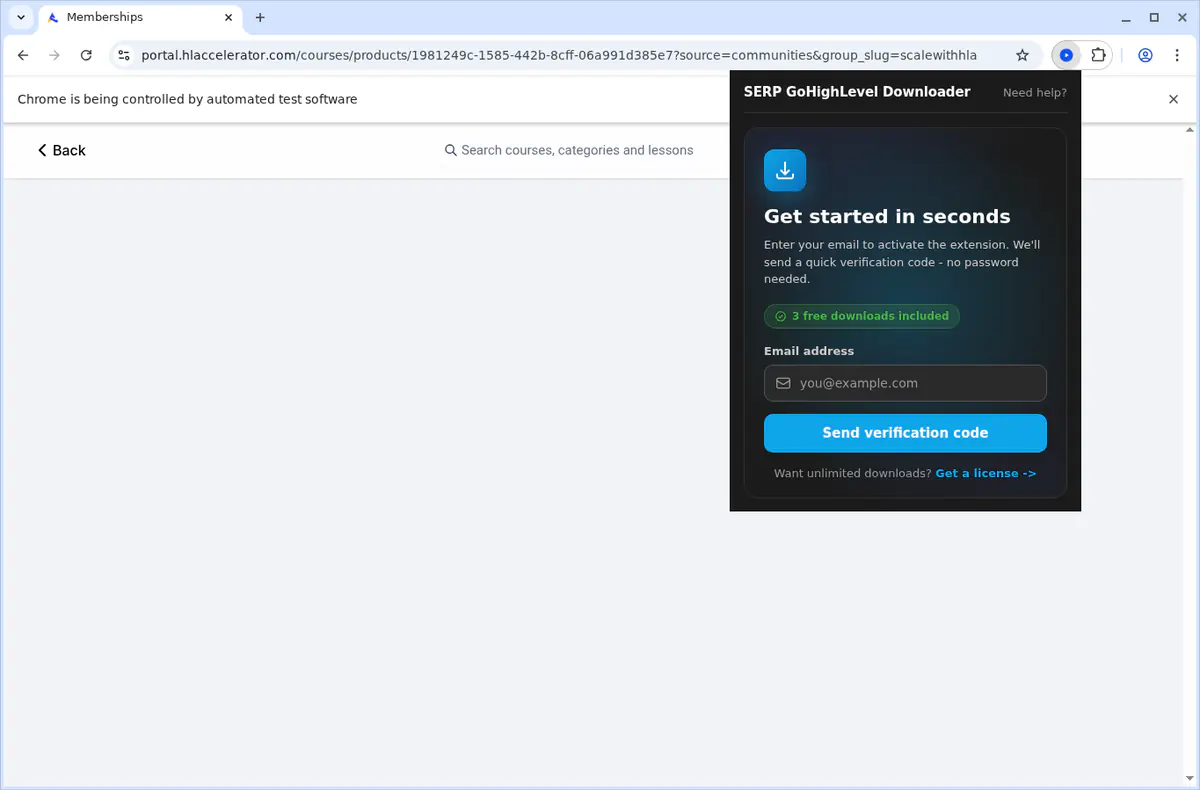Open site information icon in address bar
This screenshot has height=790, width=1200.
[x=123, y=56]
